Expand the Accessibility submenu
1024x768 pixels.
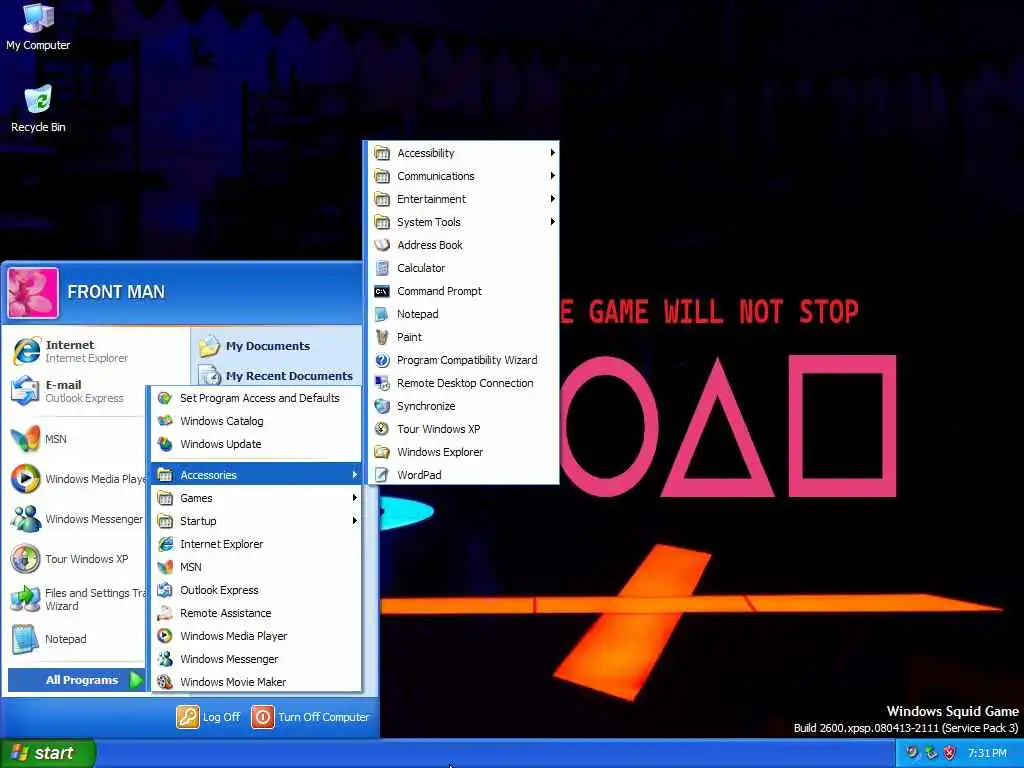click(464, 153)
